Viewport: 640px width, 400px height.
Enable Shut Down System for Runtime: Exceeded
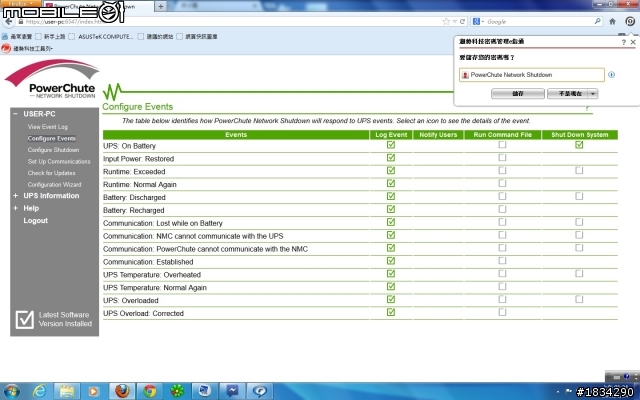[579, 171]
